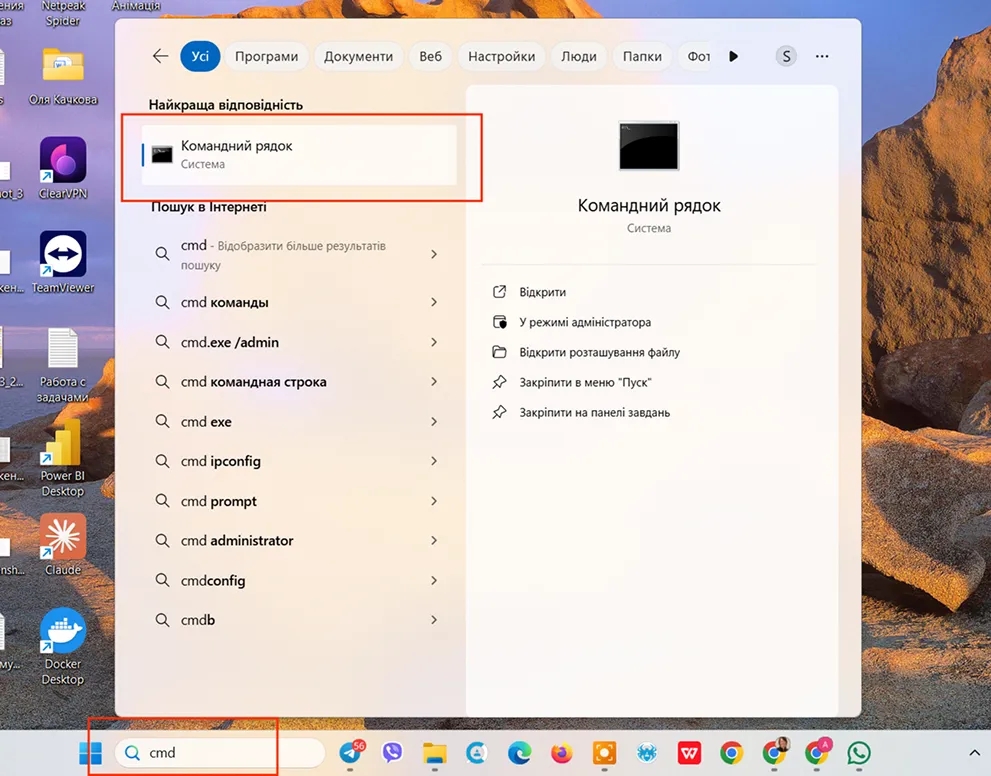Click the taskbar search field containing cmd

pyautogui.click(x=219, y=753)
